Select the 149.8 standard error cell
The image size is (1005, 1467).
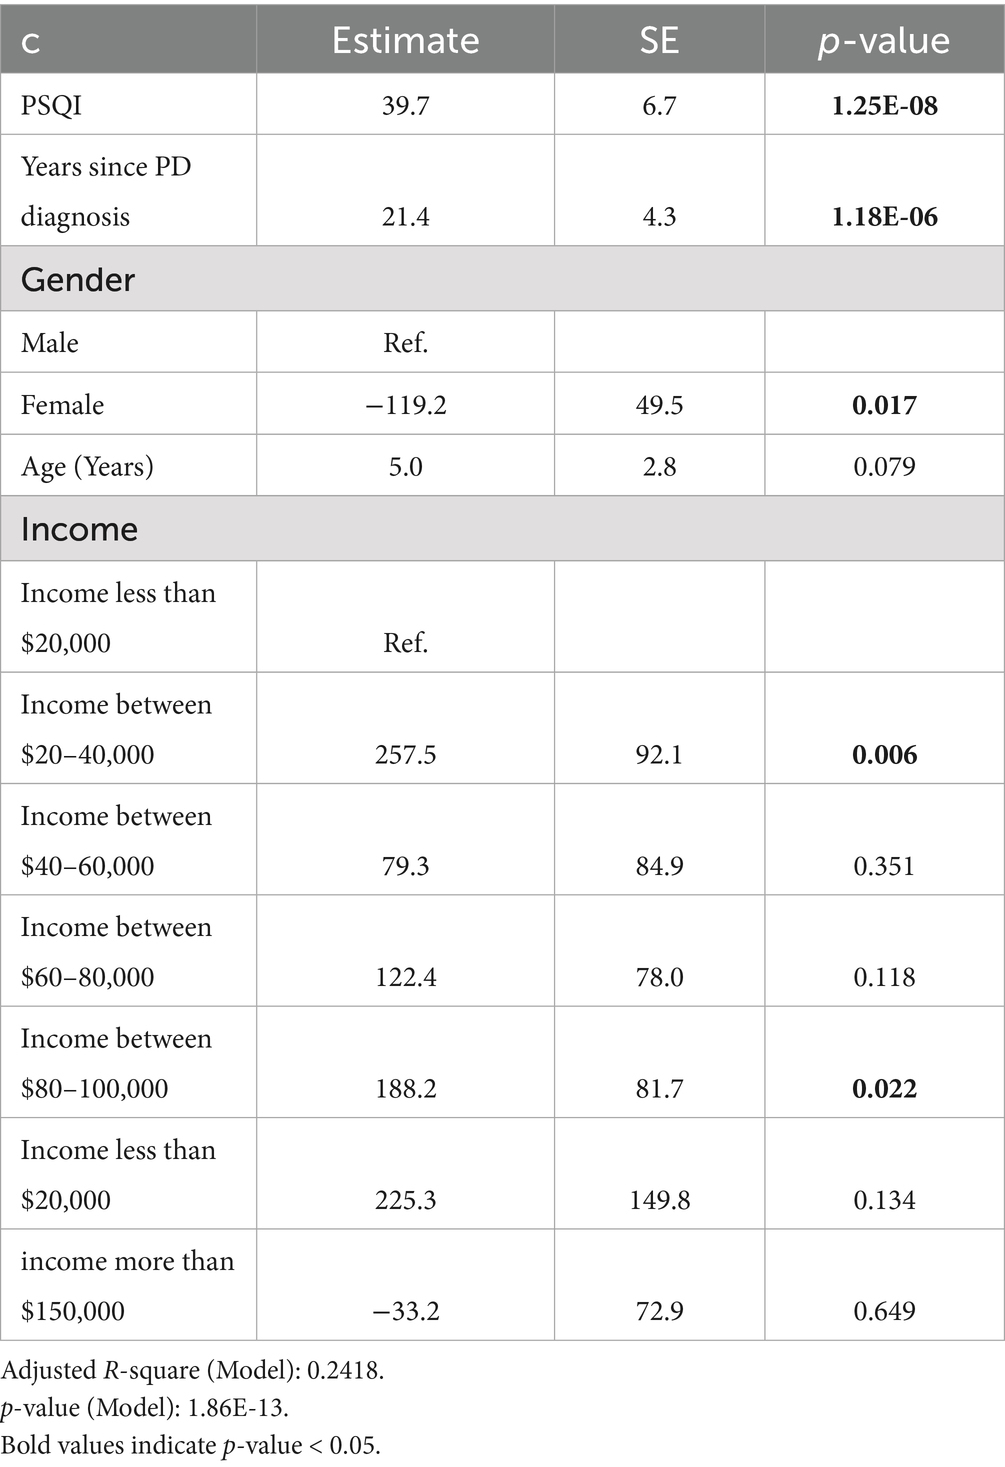point(659,1199)
